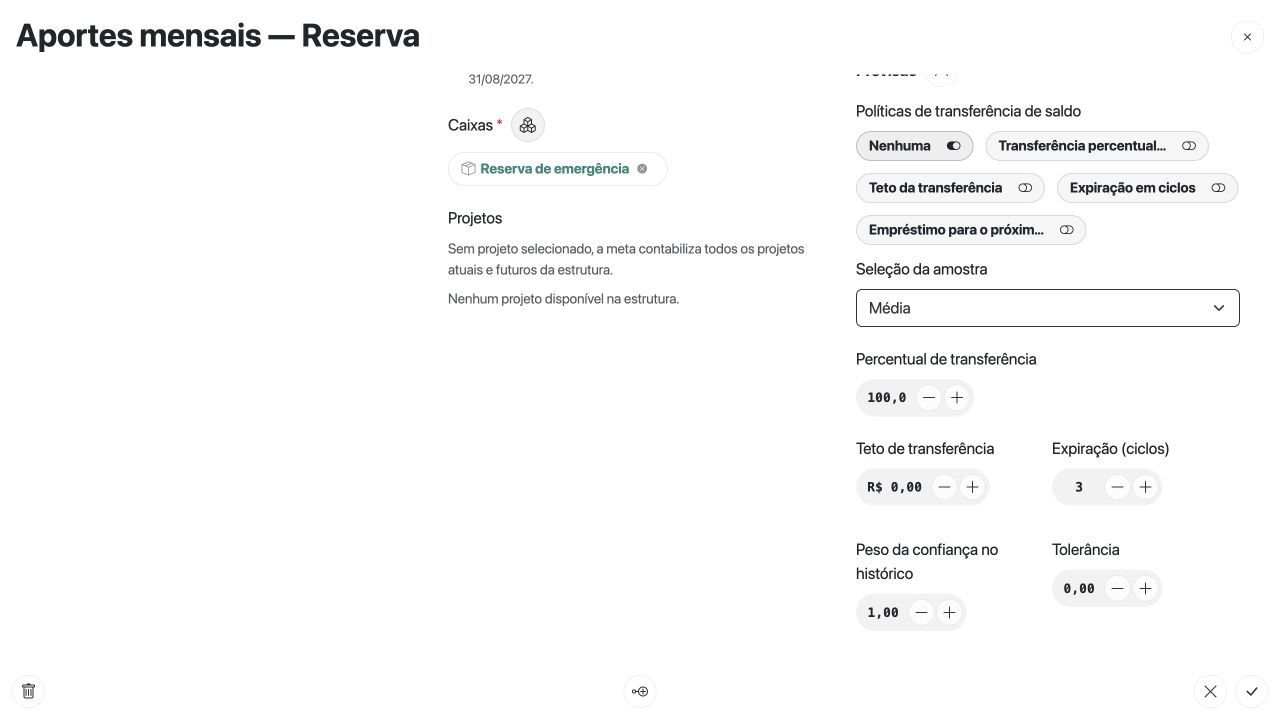This screenshot has width=1280, height=720.
Task: Click the trash delete icon
Action: click(28, 691)
